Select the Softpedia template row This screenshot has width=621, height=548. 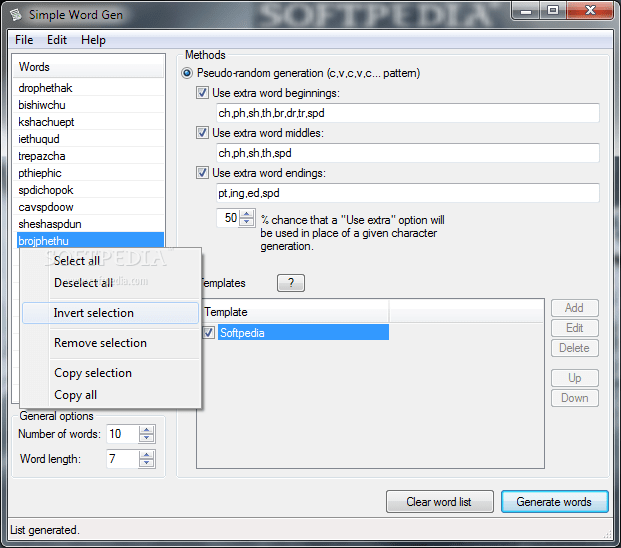tap(303, 333)
